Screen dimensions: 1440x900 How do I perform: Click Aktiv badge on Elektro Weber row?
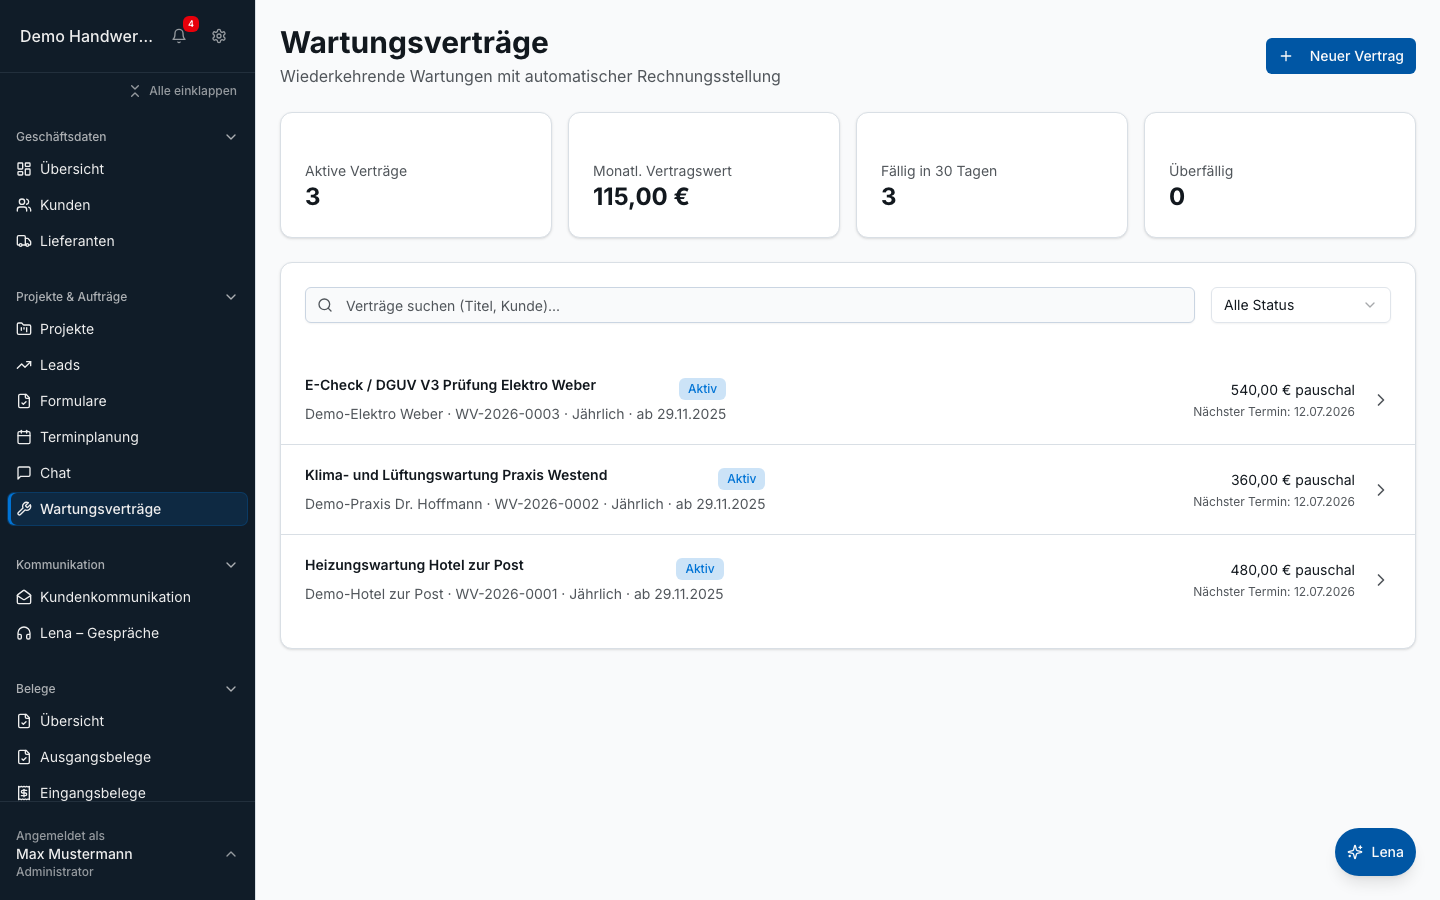[x=702, y=389]
